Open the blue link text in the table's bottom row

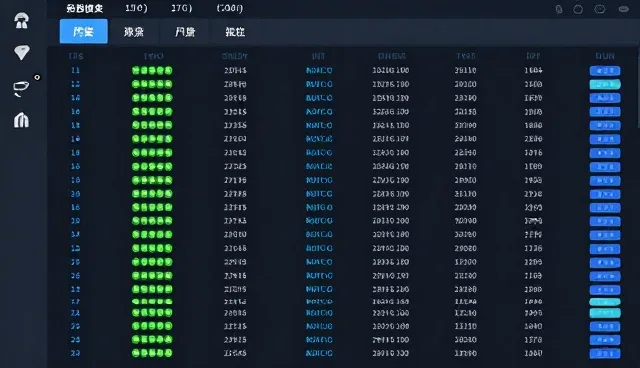[x=319, y=353]
